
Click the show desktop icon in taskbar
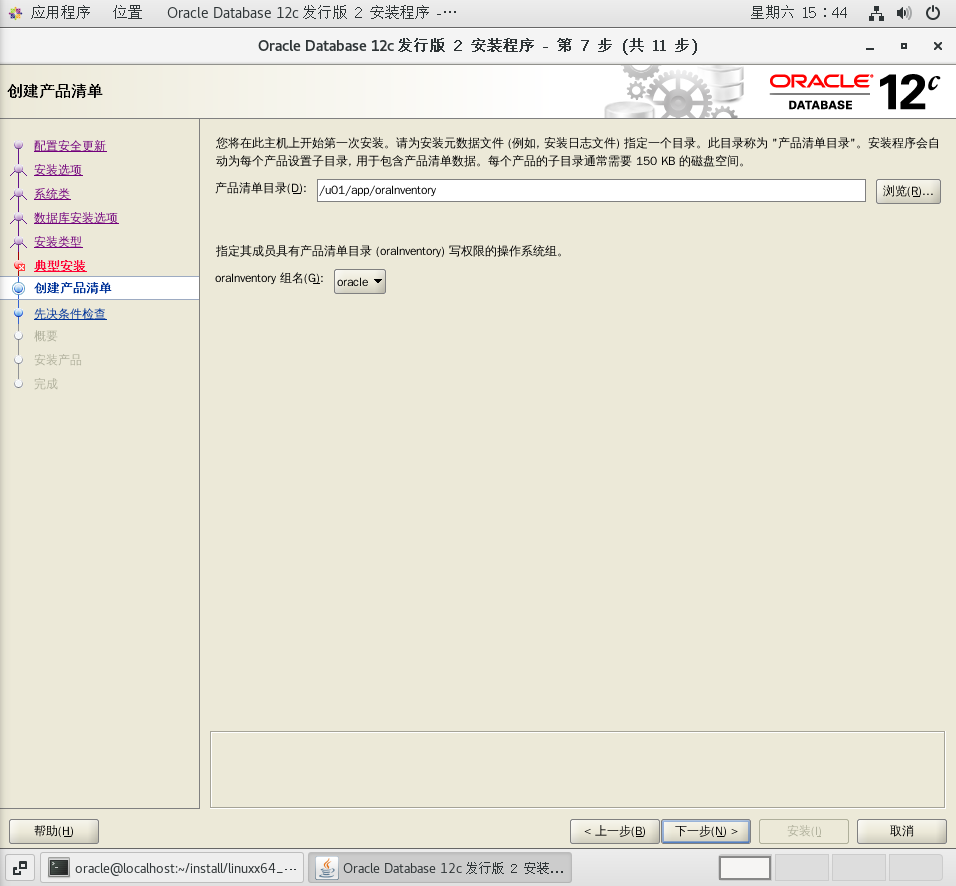(x=20, y=867)
